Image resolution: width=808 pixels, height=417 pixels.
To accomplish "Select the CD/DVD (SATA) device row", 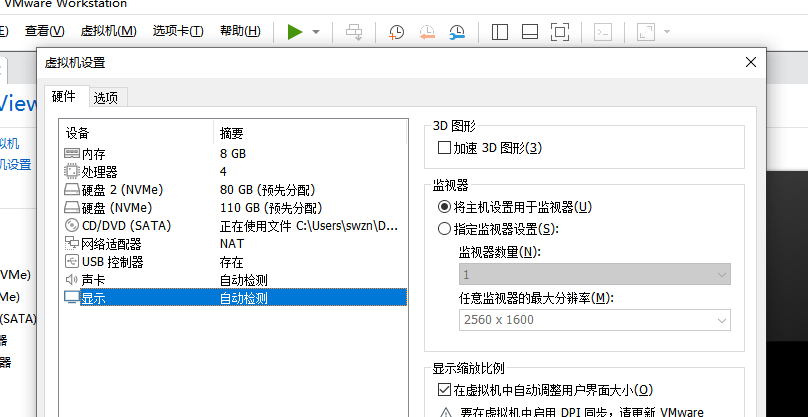I will click(x=234, y=226).
